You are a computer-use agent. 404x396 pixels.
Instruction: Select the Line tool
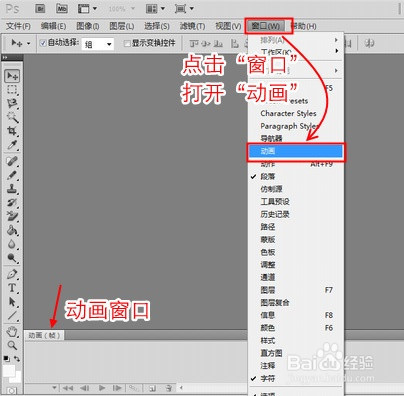[x=12, y=315]
